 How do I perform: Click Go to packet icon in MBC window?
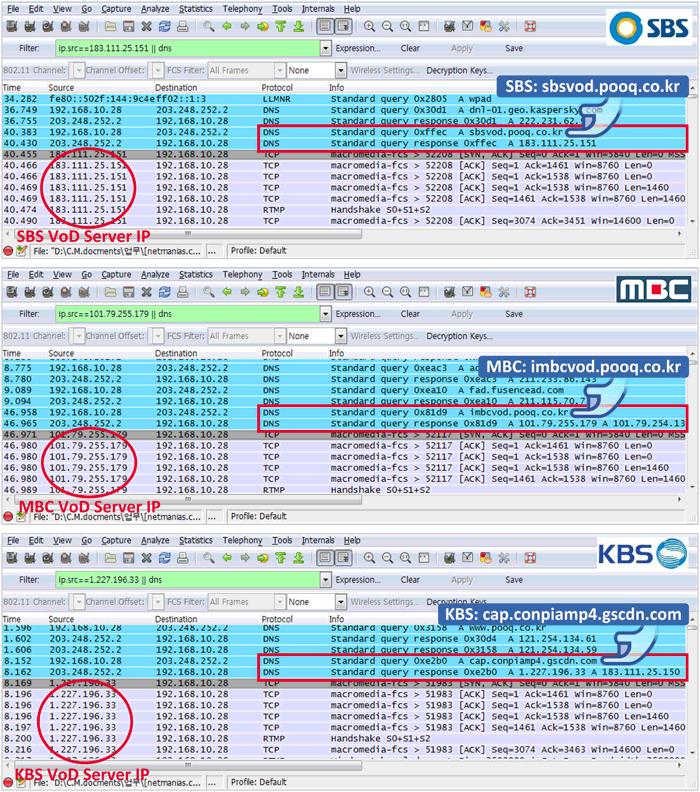pos(263,291)
